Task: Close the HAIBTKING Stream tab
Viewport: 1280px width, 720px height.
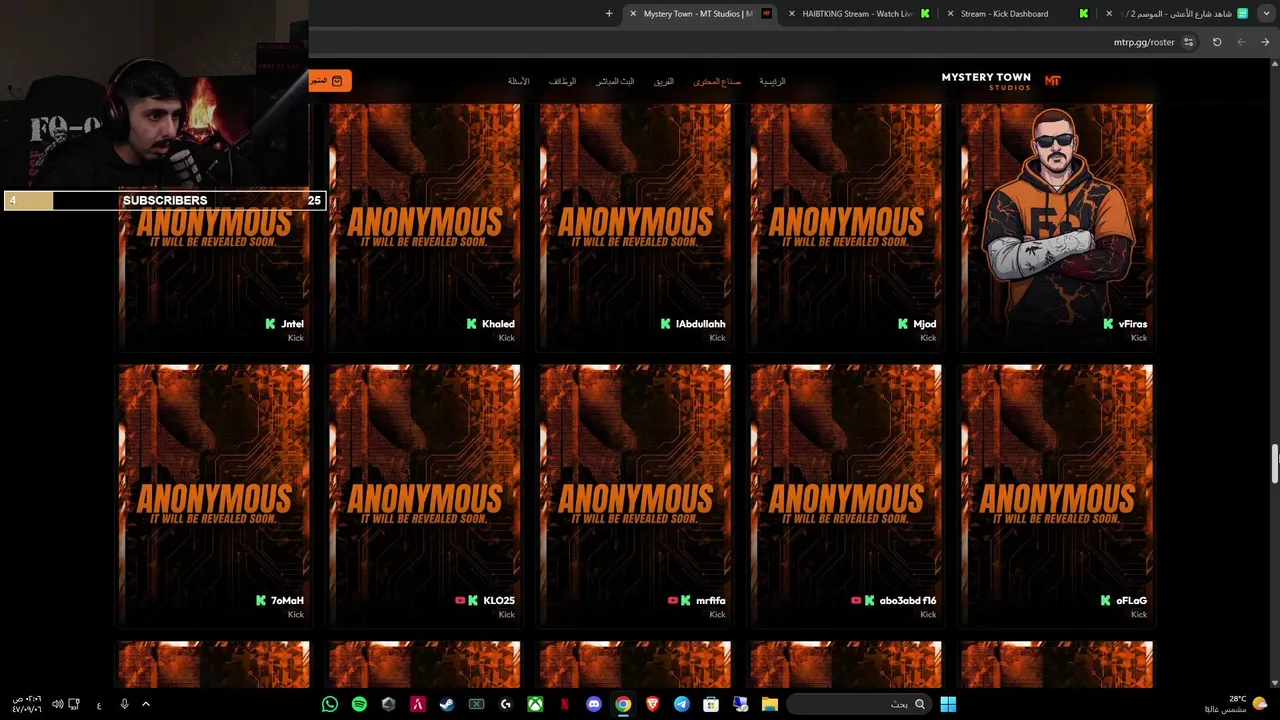Action: click(792, 14)
